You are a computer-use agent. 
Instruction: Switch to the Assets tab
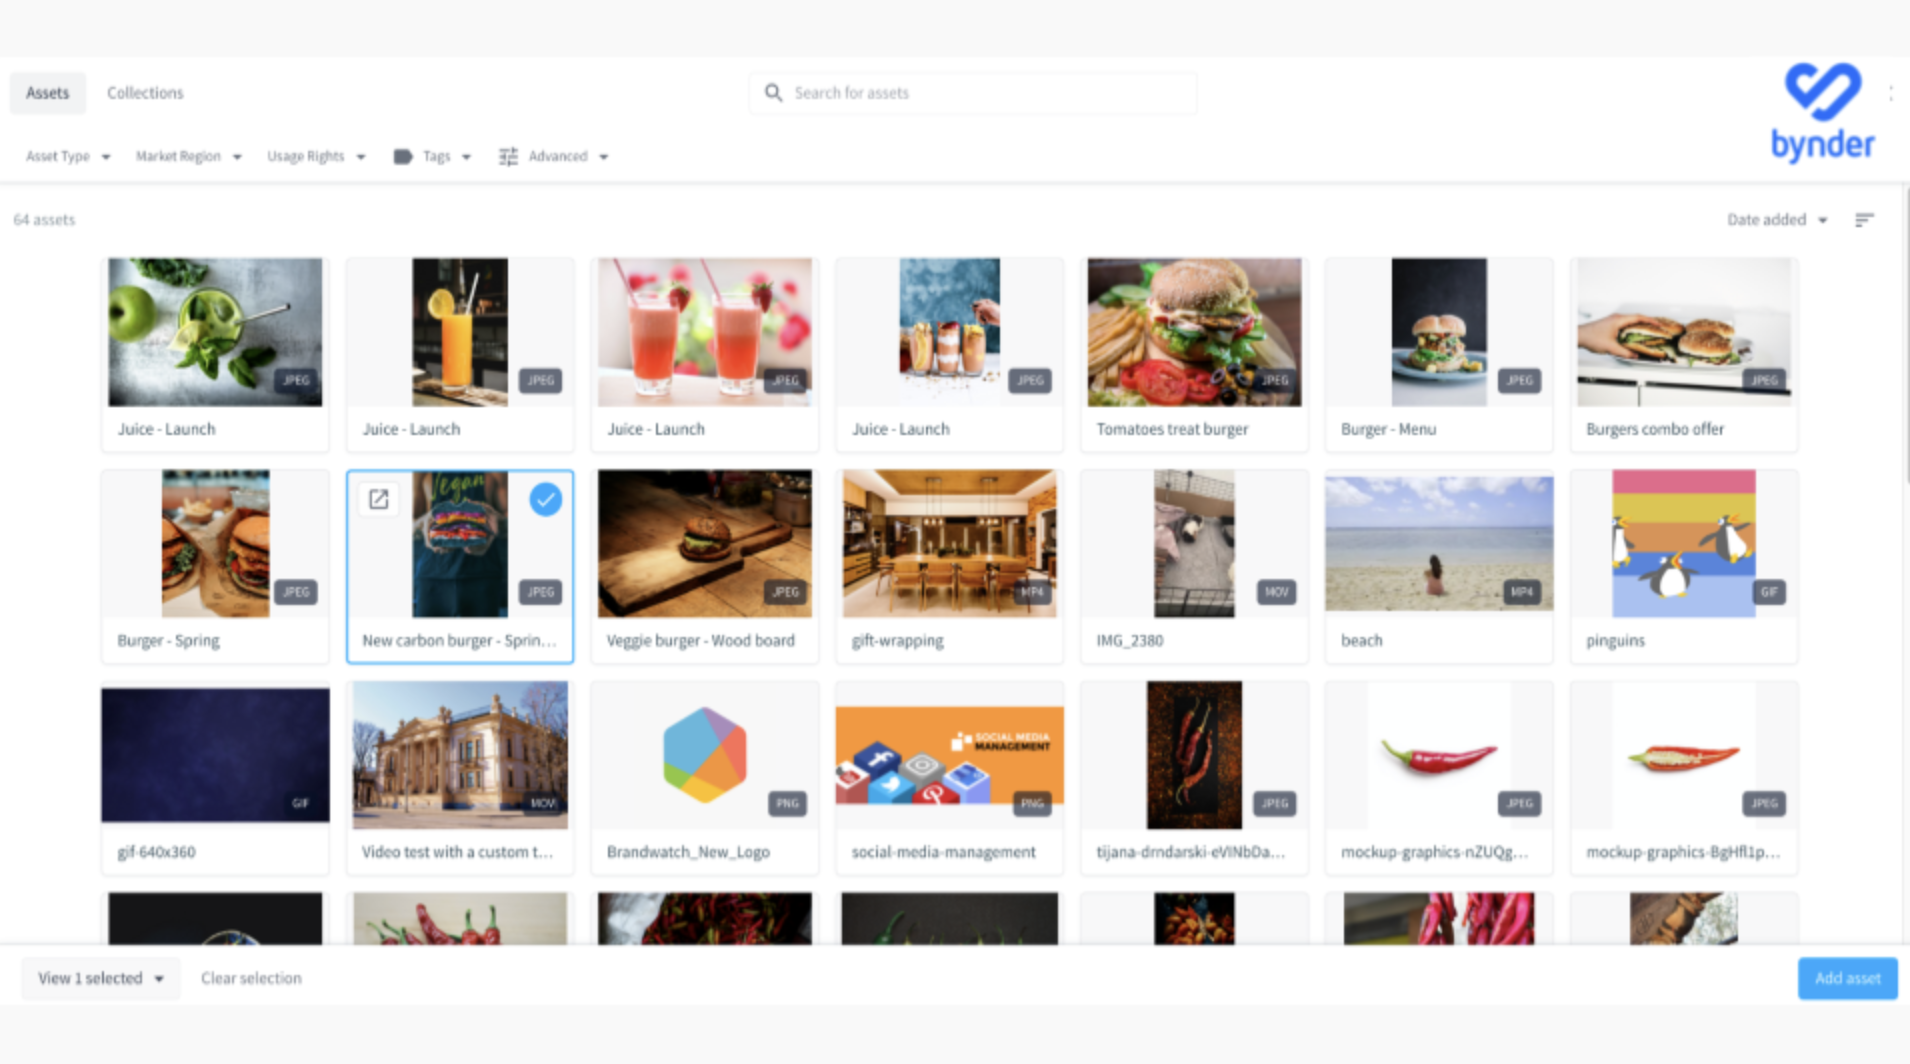[x=48, y=93]
